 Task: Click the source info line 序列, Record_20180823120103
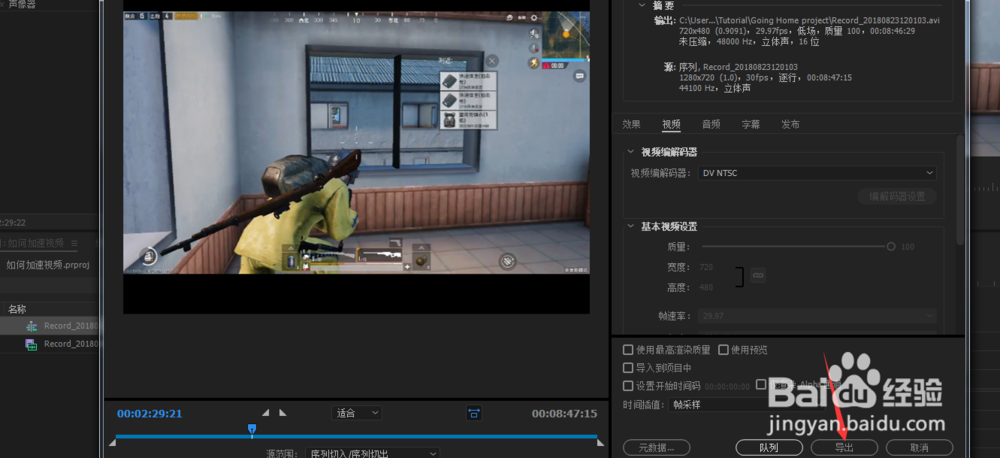tap(739, 67)
